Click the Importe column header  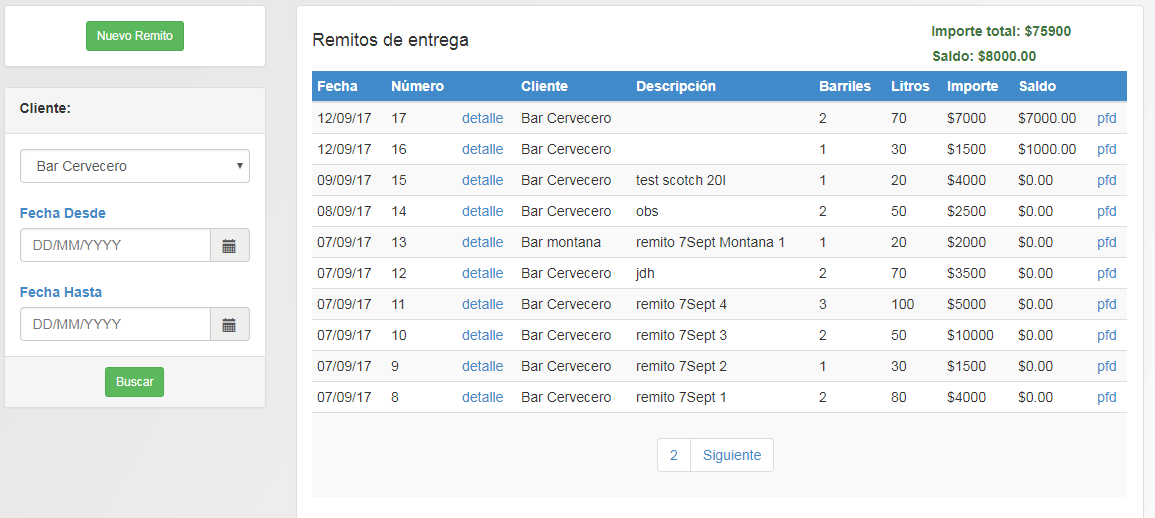pyautogui.click(x=972, y=86)
